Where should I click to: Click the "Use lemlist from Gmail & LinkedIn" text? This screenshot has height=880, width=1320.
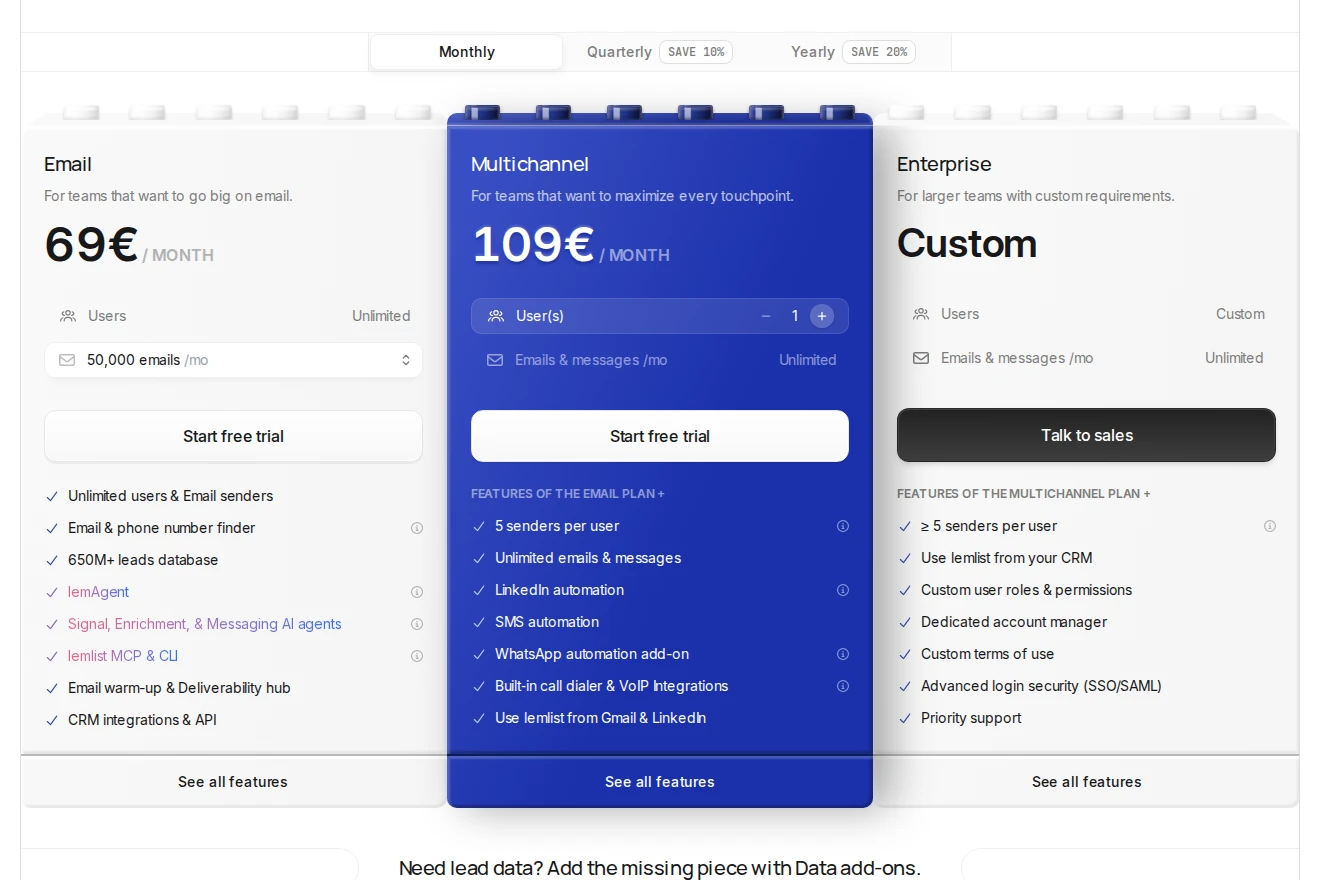600,718
